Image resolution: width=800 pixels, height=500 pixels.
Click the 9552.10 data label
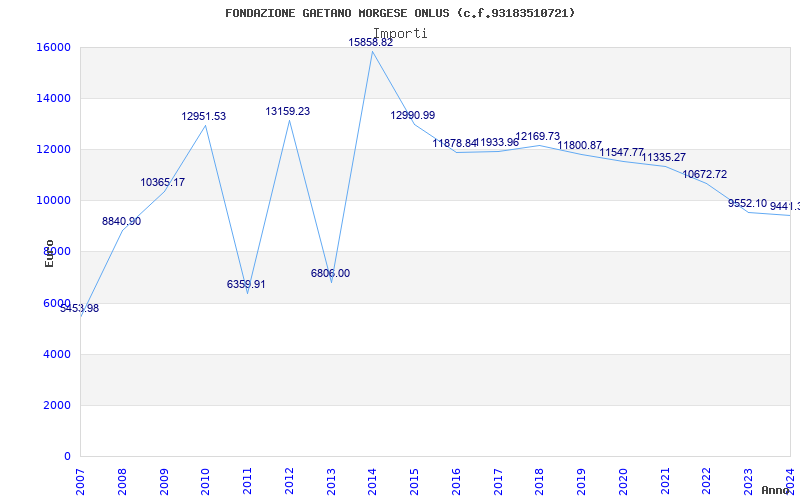coord(747,203)
